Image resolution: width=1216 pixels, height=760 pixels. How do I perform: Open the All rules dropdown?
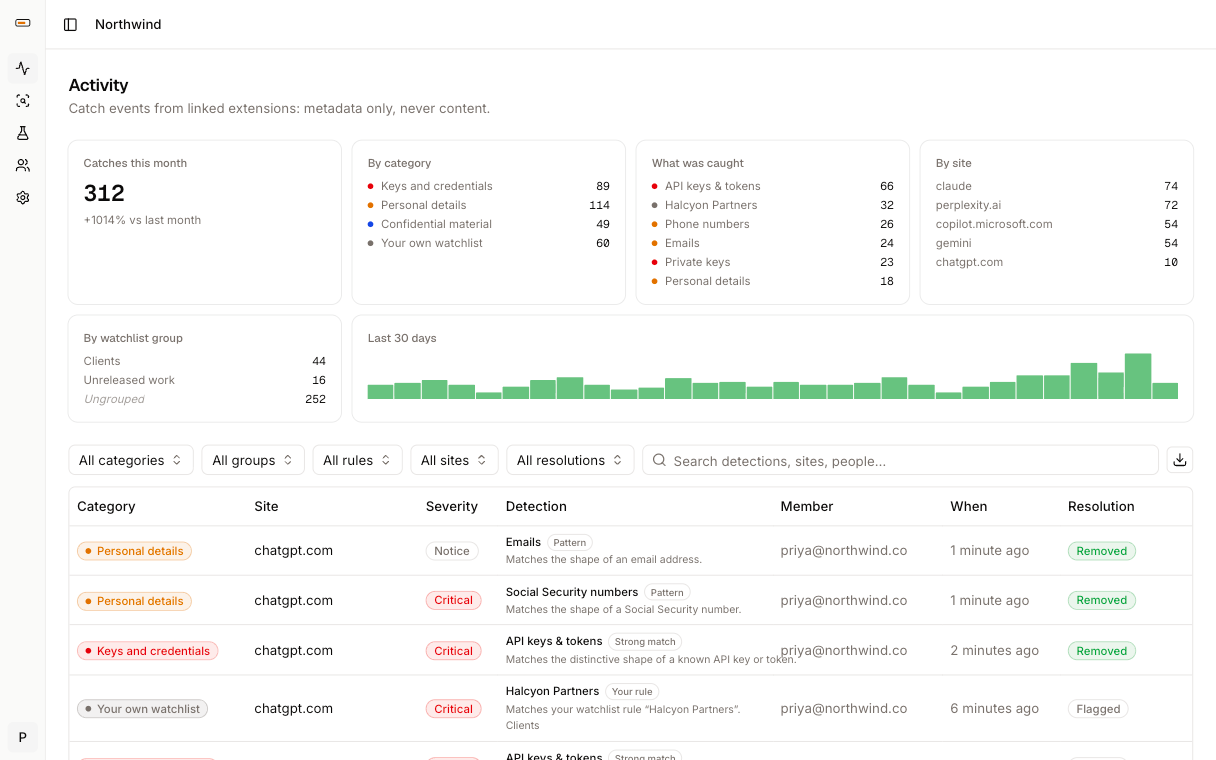[357, 460]
